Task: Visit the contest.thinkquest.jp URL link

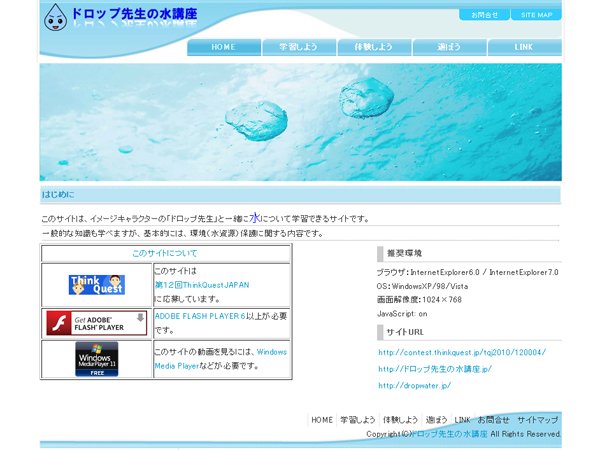Action: (x=461, y=352)
